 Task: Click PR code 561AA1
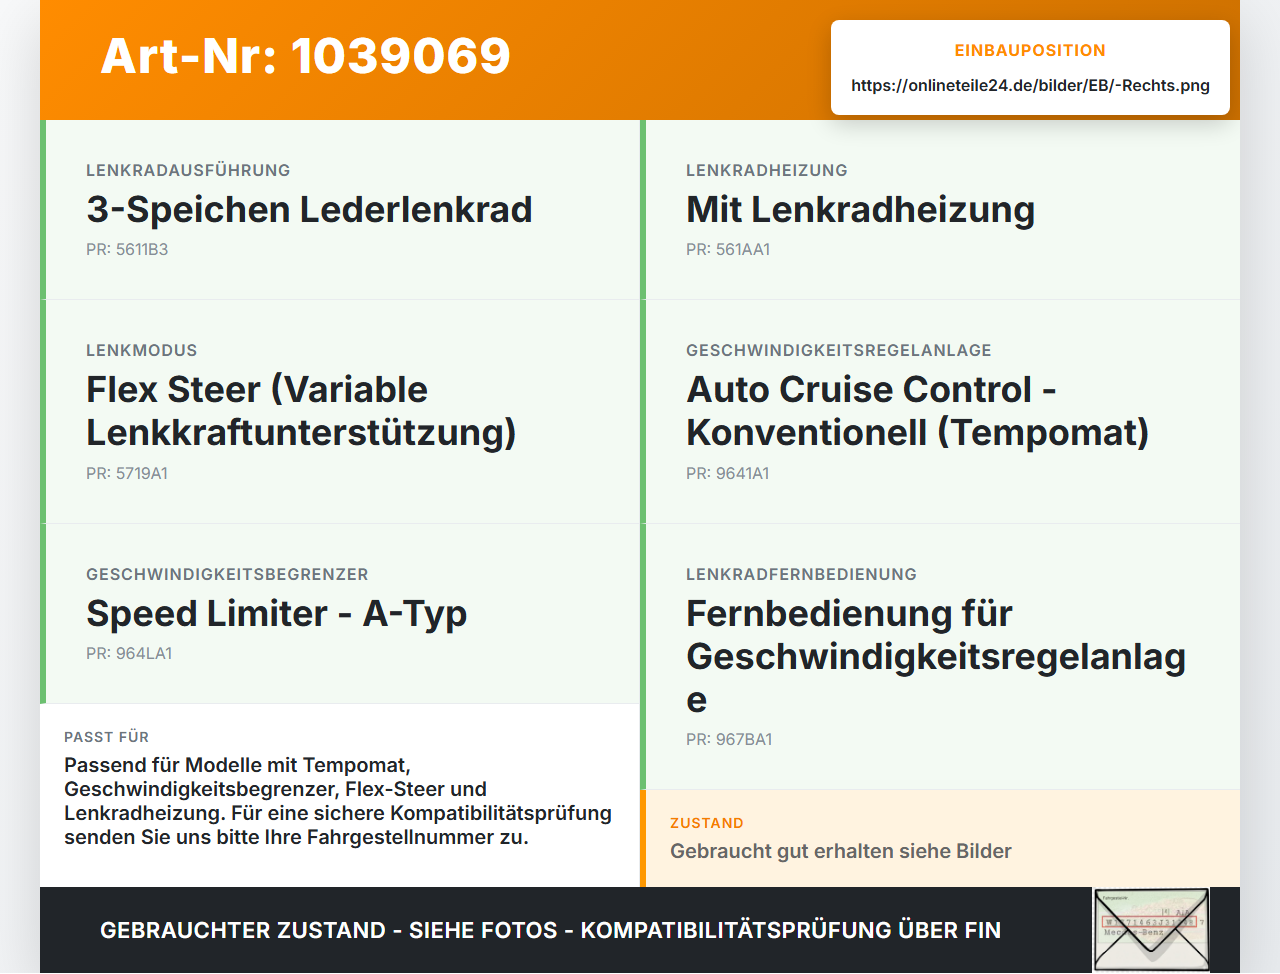pos(728,249)
